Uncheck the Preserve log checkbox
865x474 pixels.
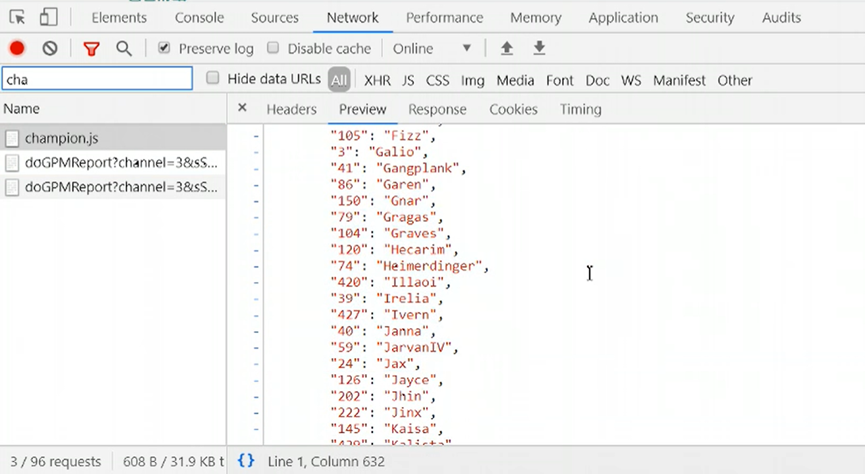click(164, 48)
